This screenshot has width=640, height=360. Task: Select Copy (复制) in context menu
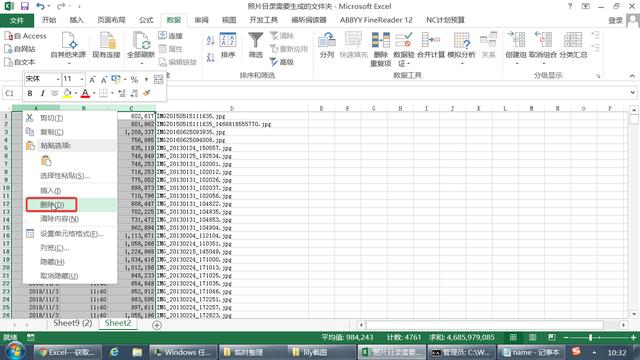click(x=70, y=132)
